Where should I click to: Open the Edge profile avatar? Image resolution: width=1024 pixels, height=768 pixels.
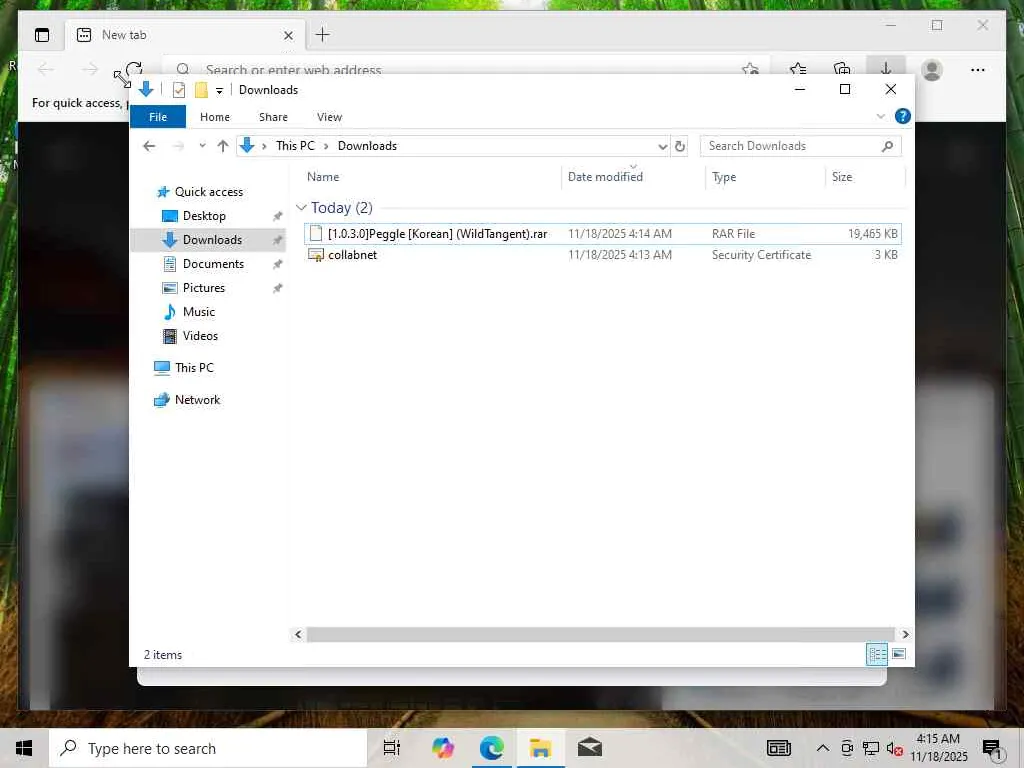pos(932,69)
